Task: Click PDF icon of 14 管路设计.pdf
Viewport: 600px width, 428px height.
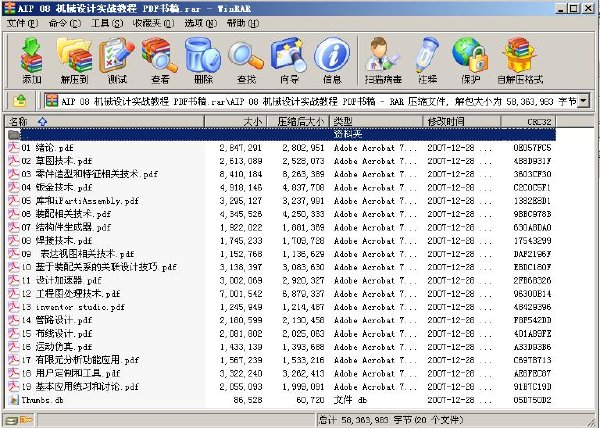Action: pyautogui.click(x=14, y=320)
